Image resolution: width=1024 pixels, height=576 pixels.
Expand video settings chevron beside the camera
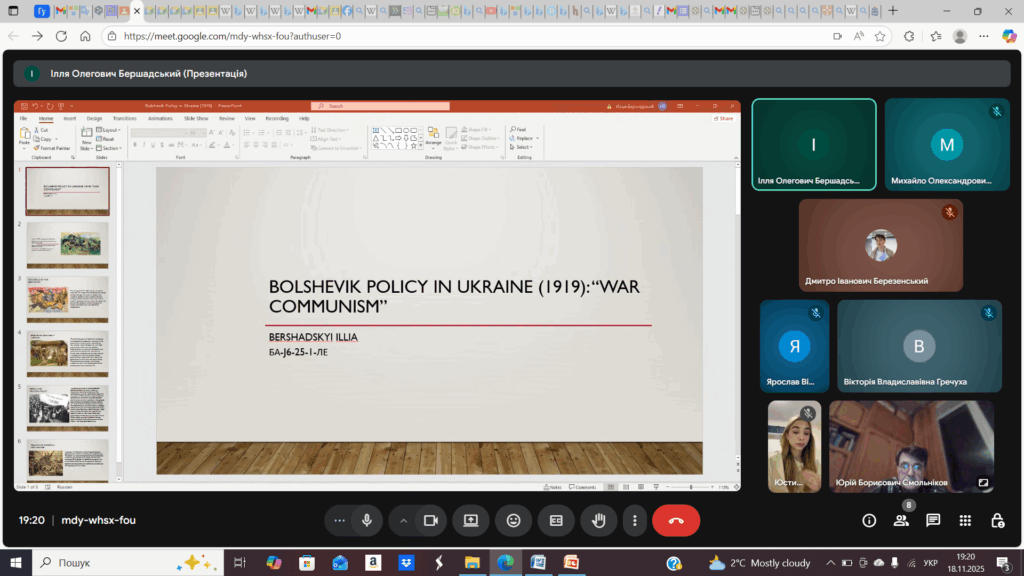tap(404, 520)
